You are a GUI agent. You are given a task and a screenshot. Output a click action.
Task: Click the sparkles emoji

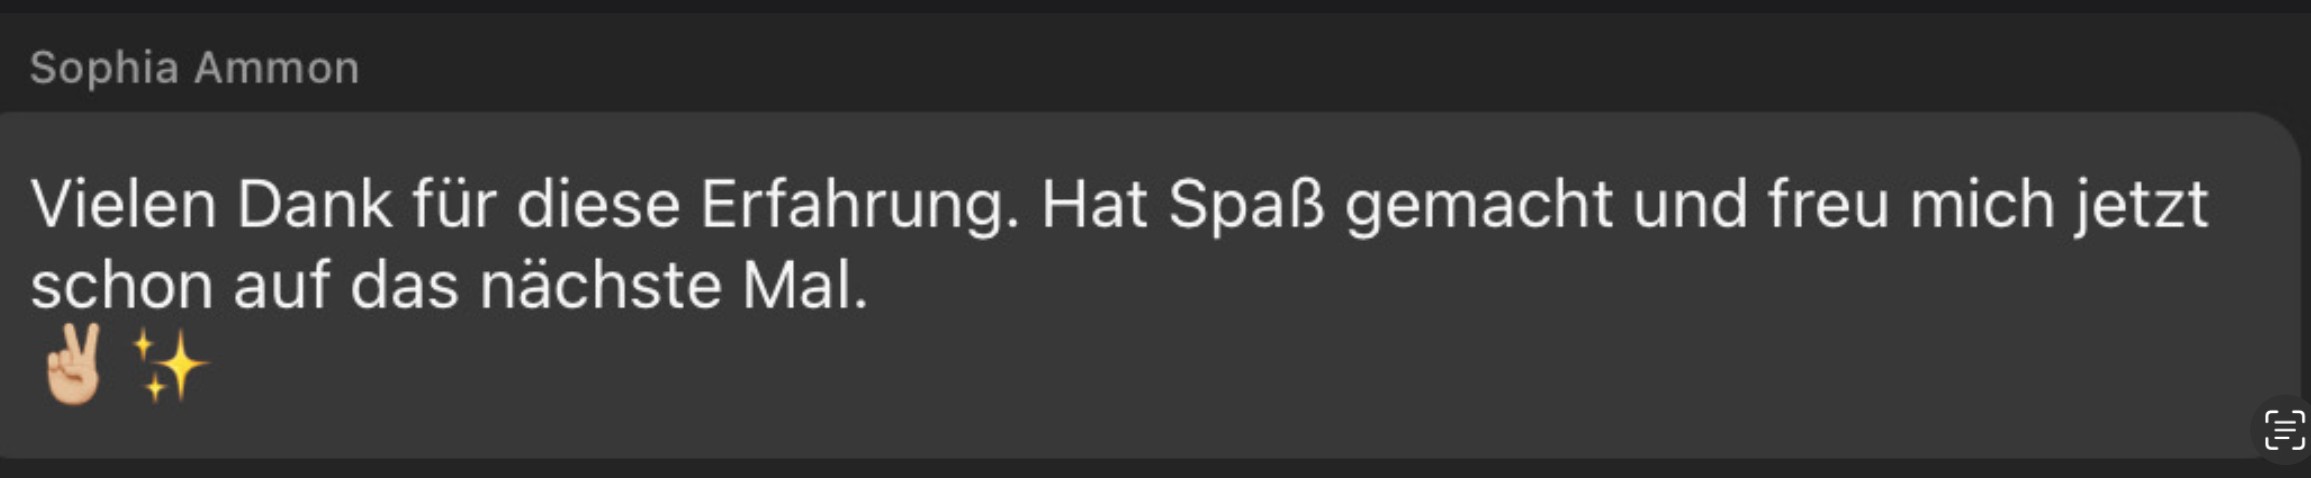(170, 366)
